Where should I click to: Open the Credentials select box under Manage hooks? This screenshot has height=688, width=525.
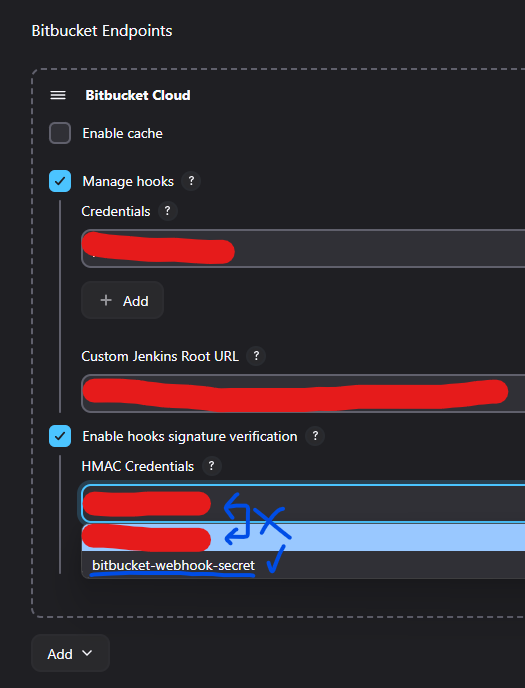coord(303,248)
